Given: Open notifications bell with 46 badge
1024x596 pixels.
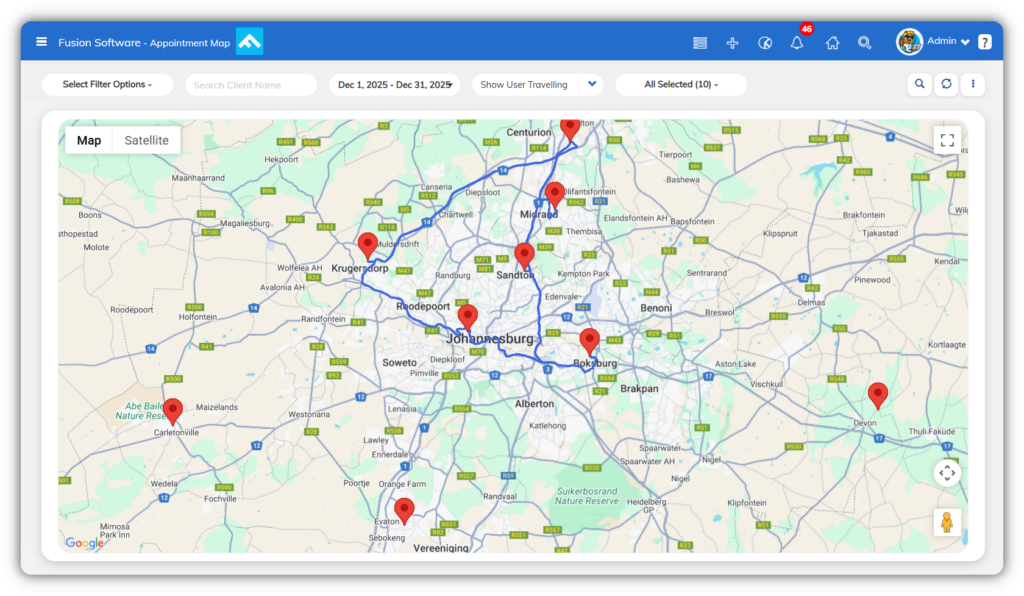Looking at the screenshot, I should (x=797, y=42).
